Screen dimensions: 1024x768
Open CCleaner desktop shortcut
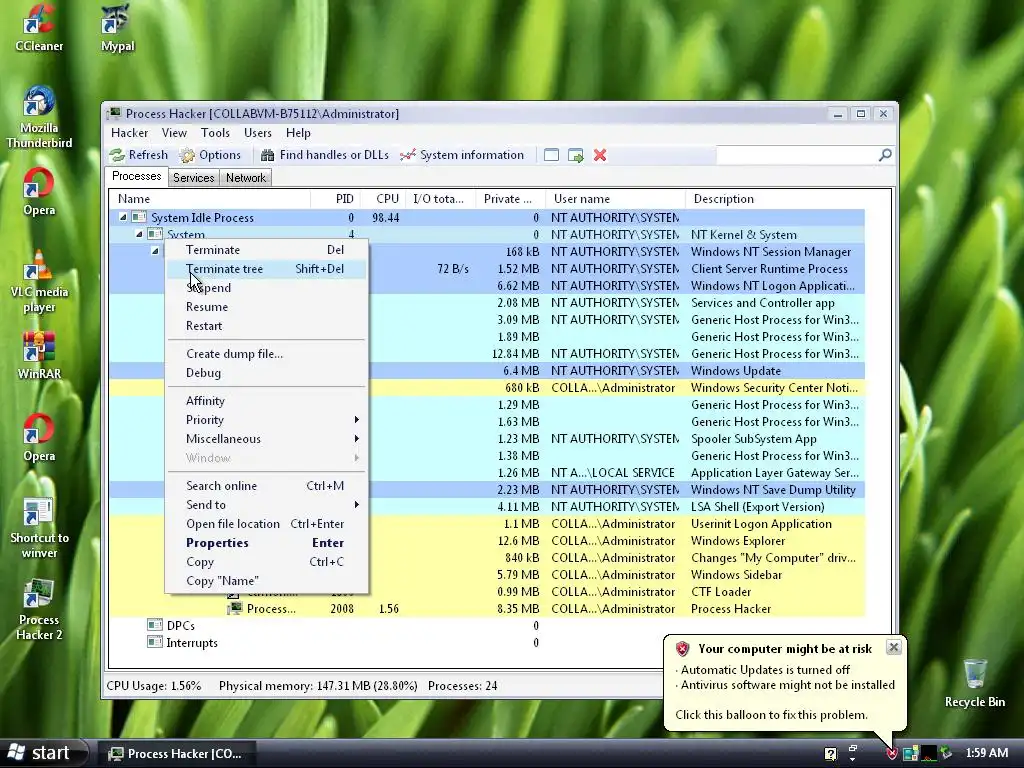point(39,27)
